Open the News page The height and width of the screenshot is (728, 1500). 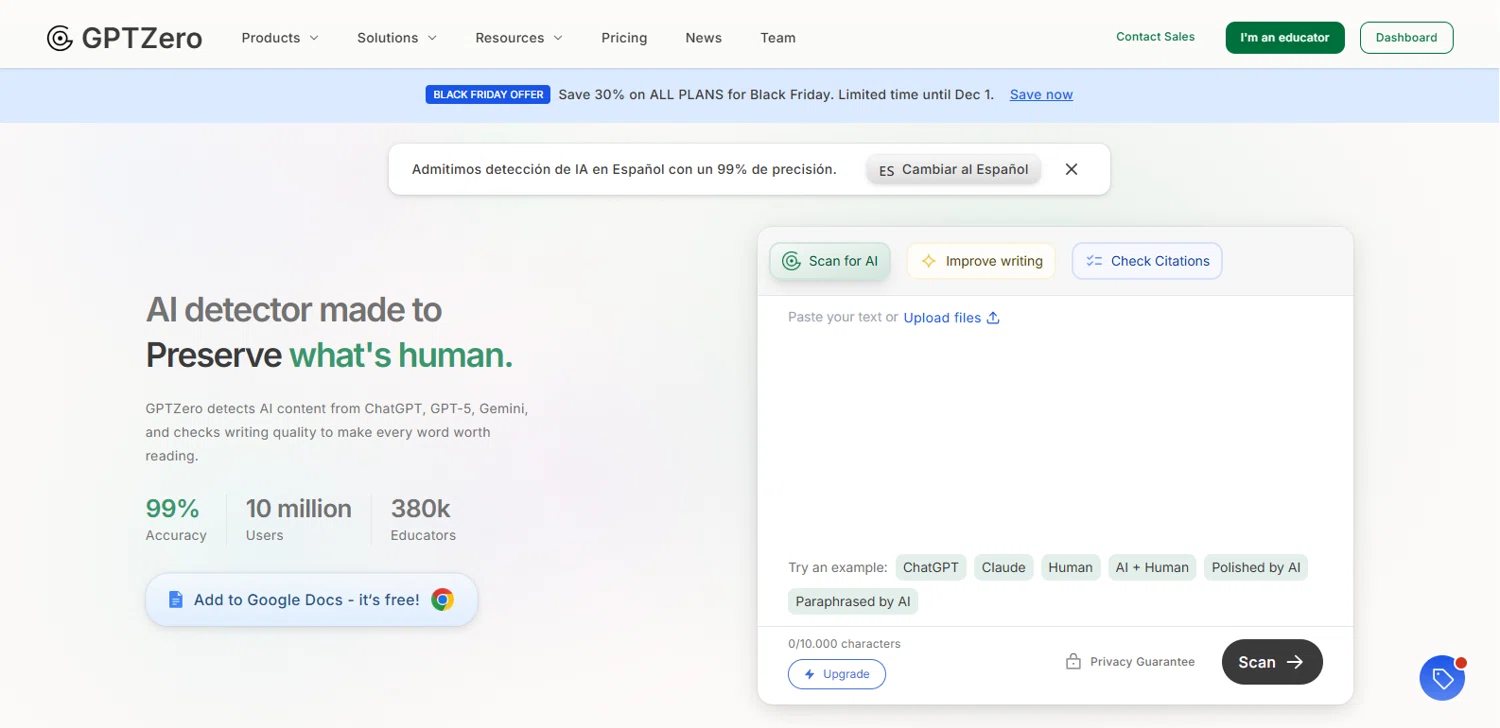[x=703, y=38]
